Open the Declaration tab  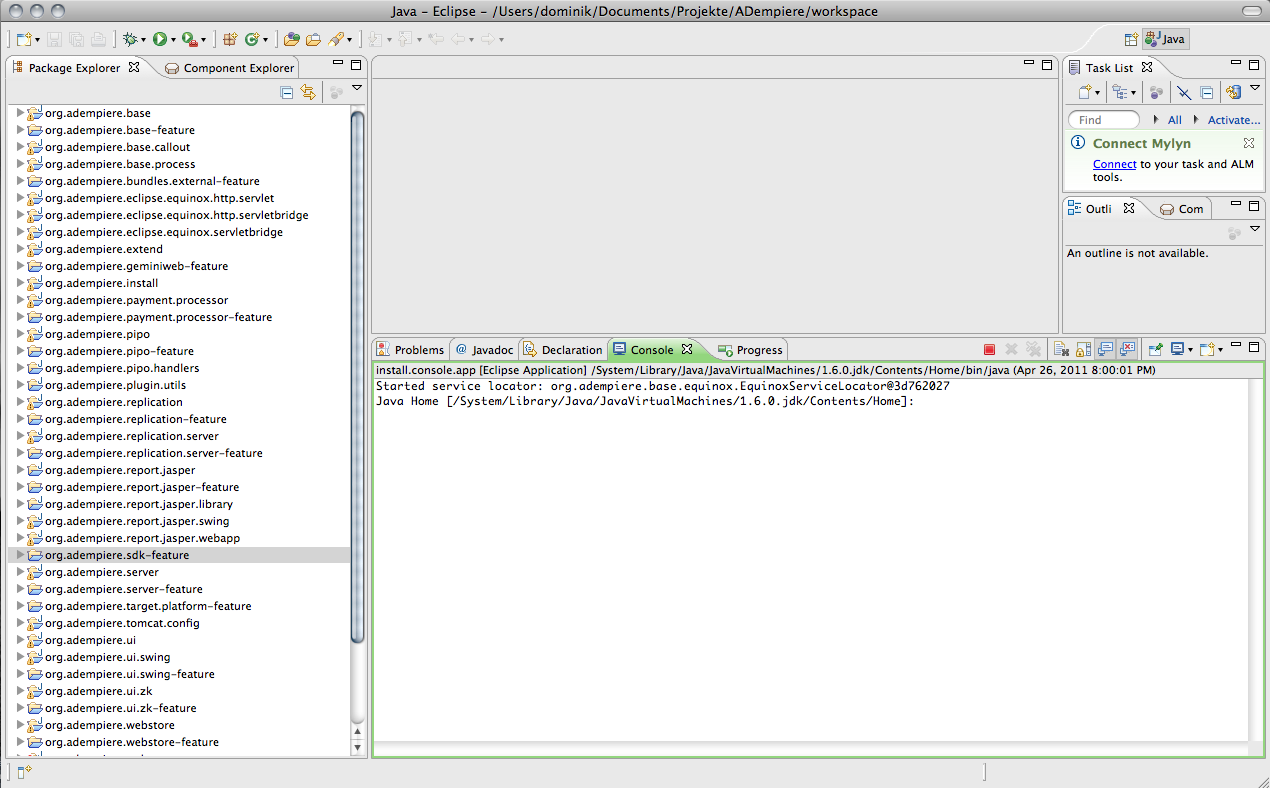pyautogui.click(x=563, y=350)
